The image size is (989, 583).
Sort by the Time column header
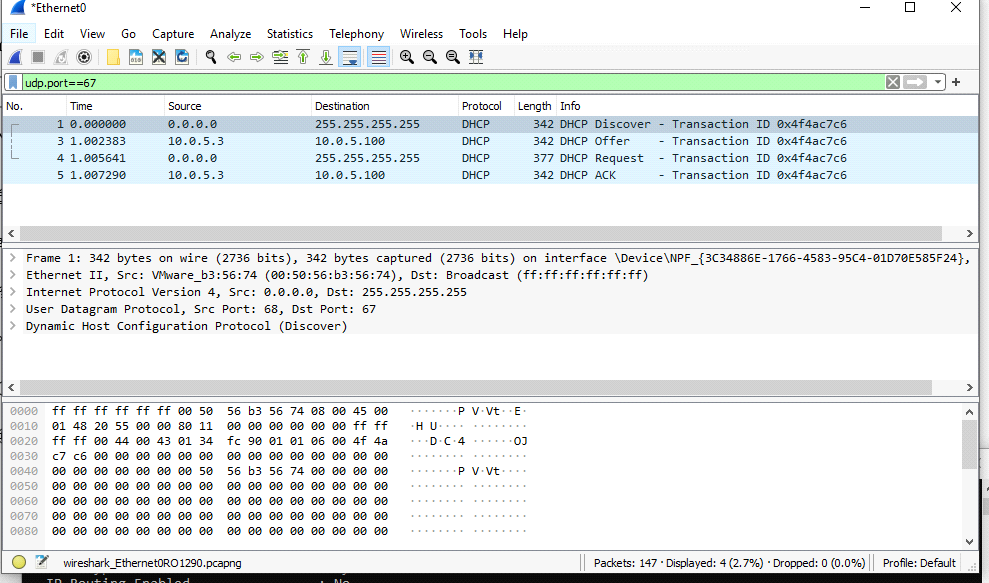point(115,106)
